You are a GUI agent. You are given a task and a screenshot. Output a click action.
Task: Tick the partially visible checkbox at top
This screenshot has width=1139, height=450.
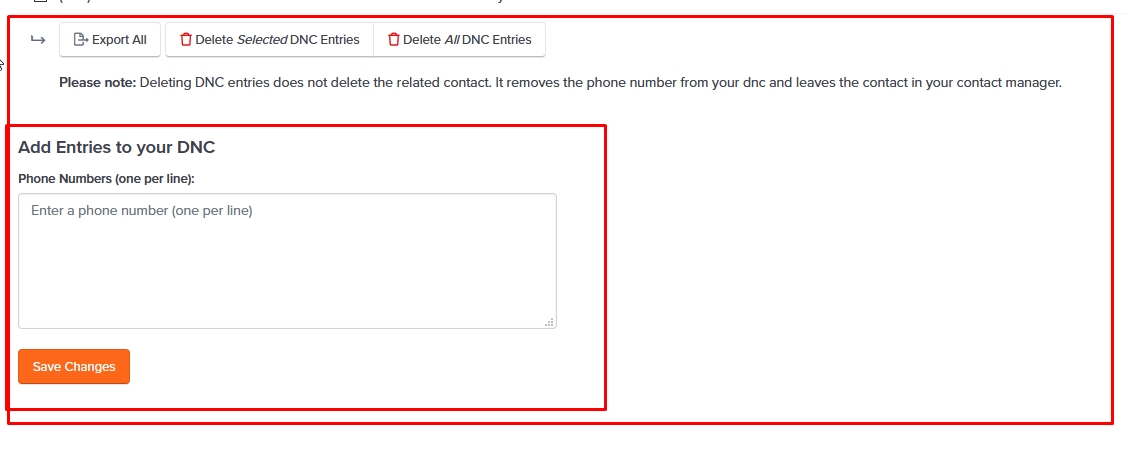pyautogui.click(x=41, y=1)
